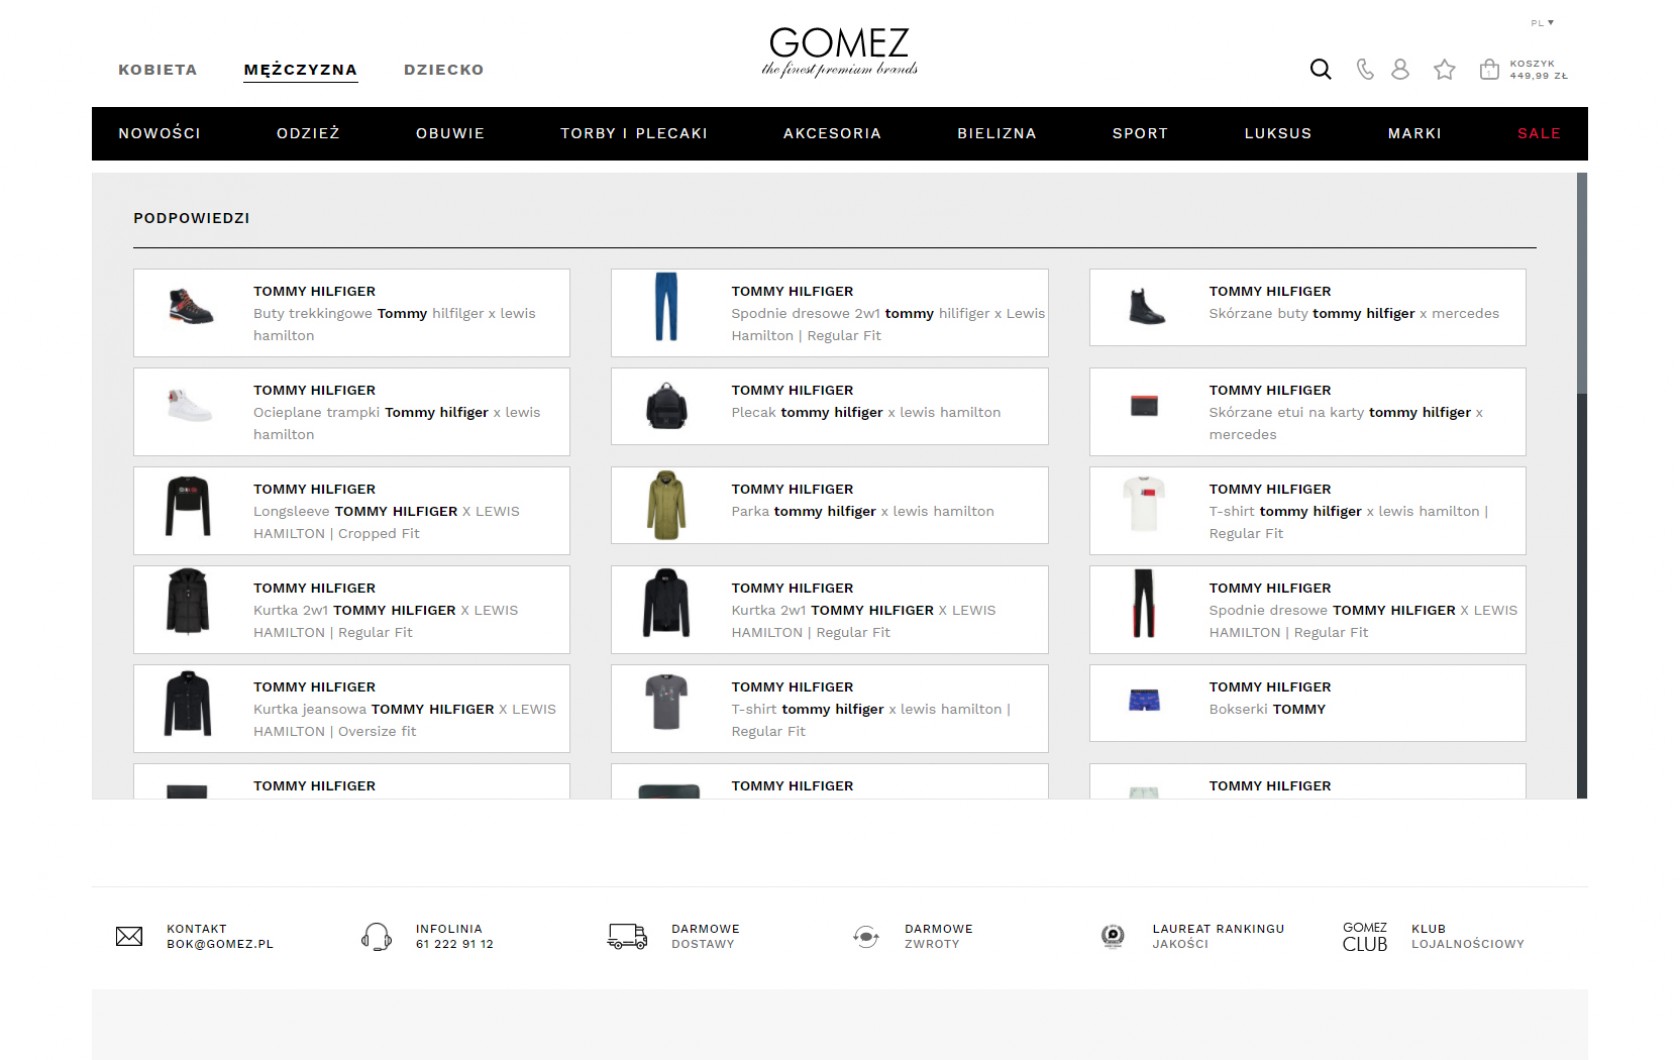Click the phone contact icon in header
This screenshot has height=1060, width=1680.
coord(1364,69)
